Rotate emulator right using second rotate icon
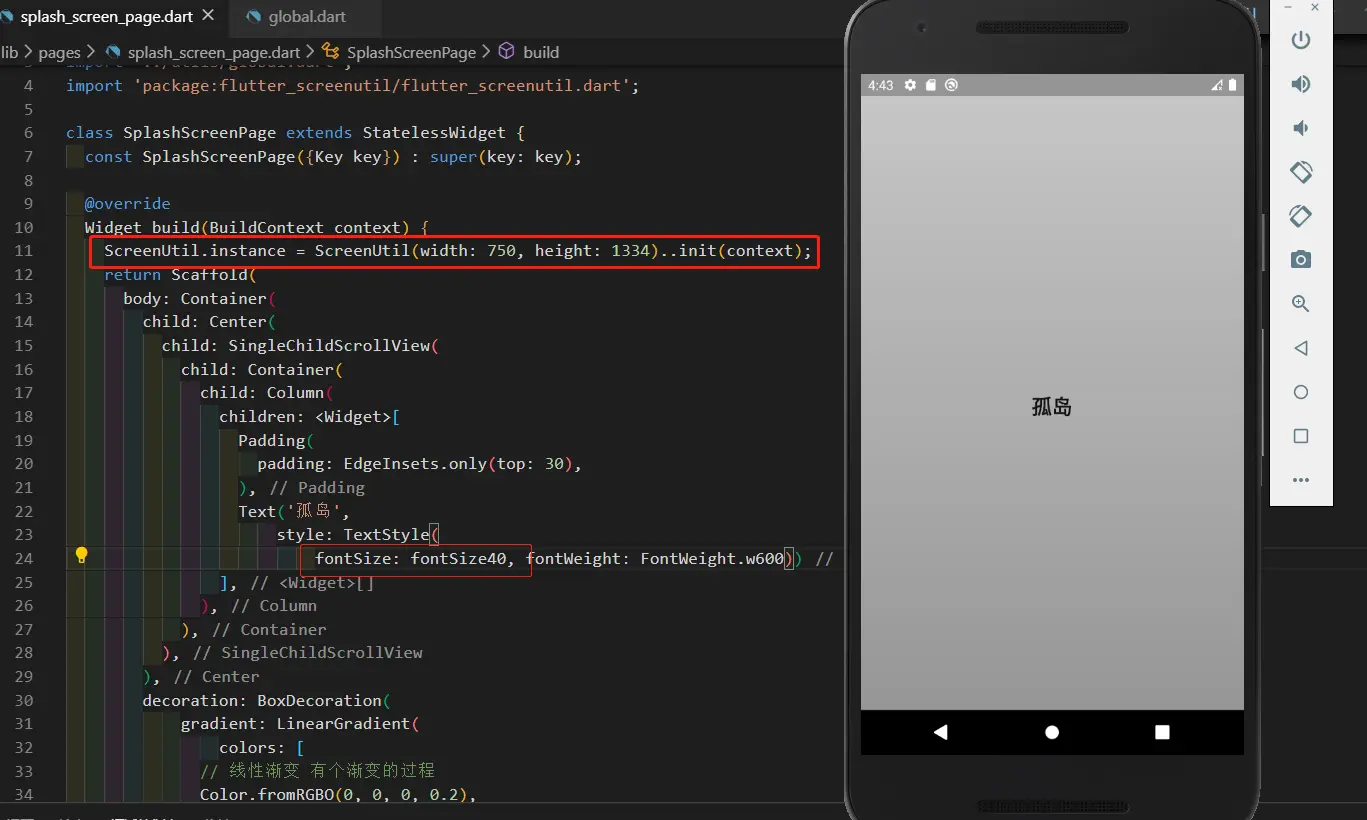Screen dimensions: 1367x820 point(1300,216)
